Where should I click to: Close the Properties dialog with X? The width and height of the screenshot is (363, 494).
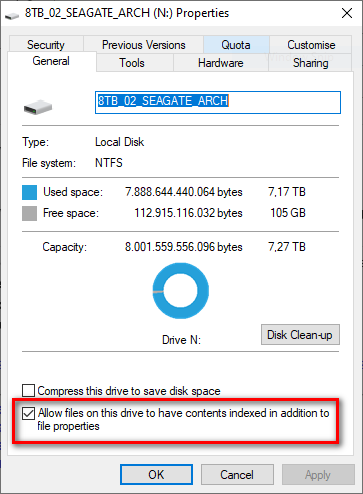point(347,13)
